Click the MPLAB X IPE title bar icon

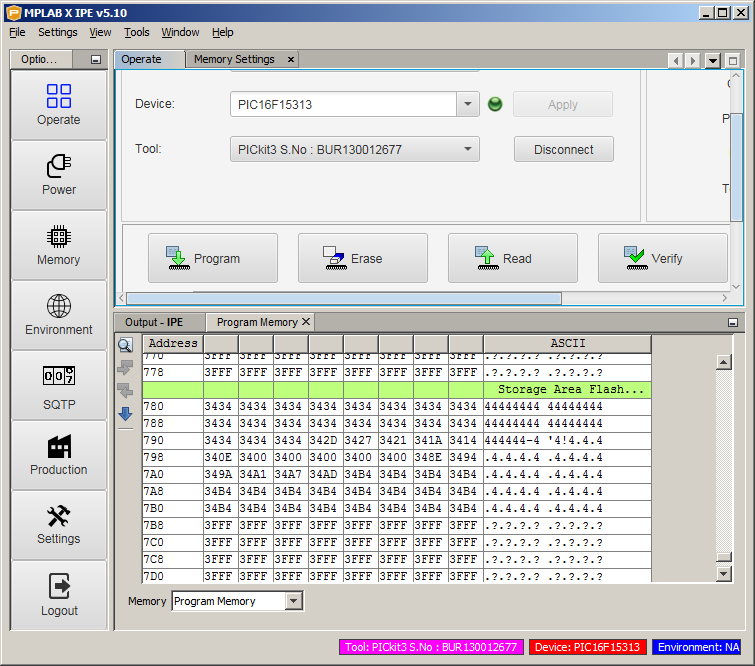(x=14, y=13)
